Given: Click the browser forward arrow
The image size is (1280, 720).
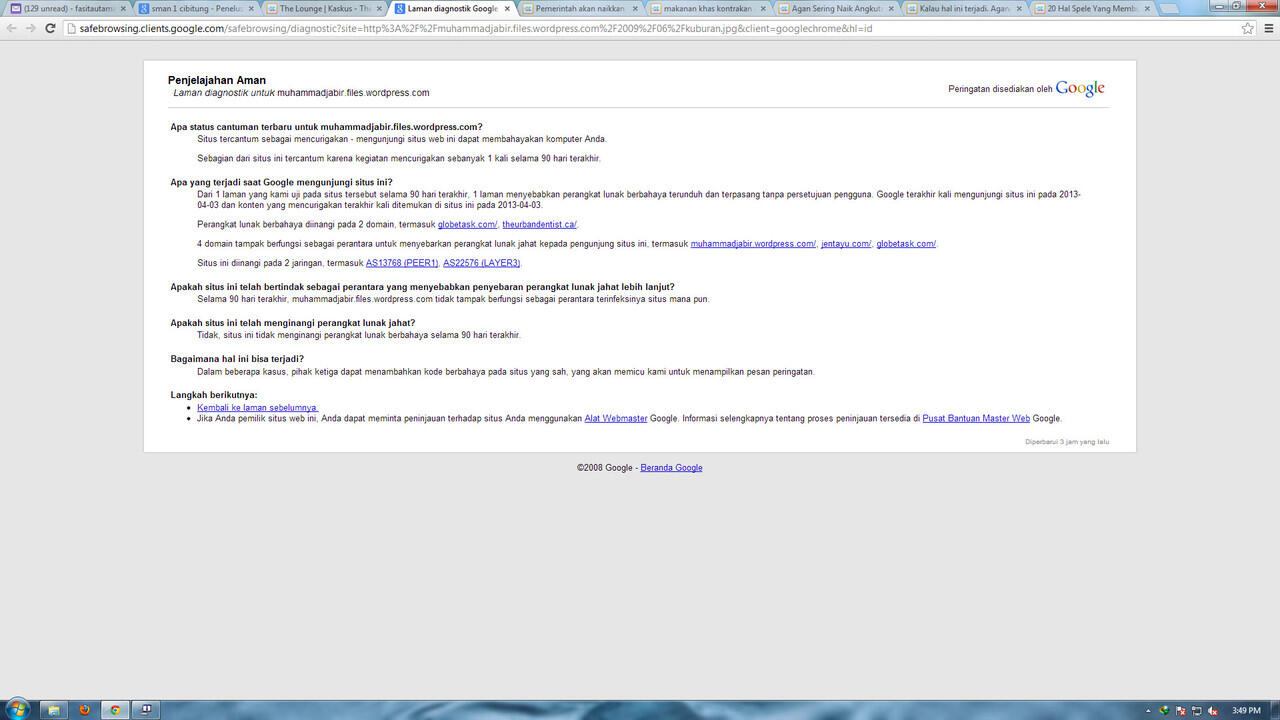Looking at the screenshot, I should (31, 28).
